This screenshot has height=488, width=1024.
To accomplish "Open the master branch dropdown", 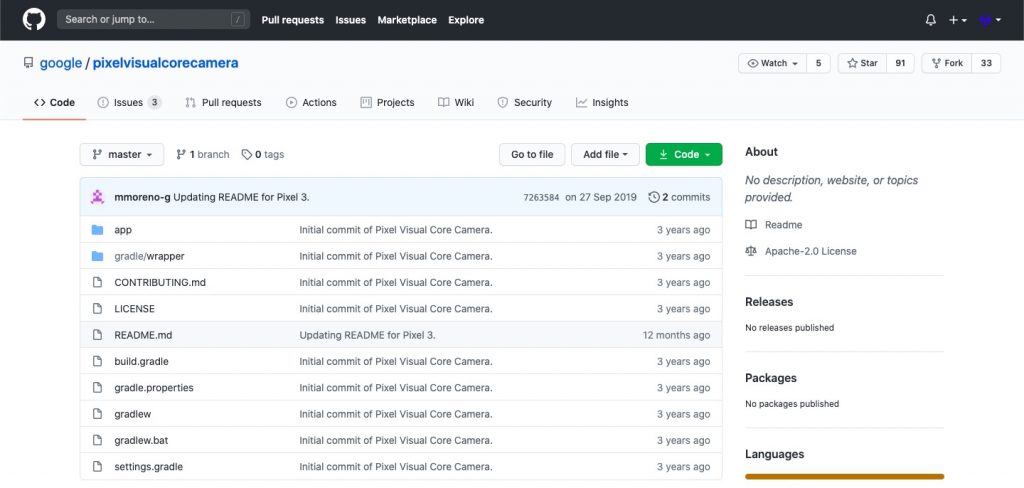I will (x=122, y=155).
